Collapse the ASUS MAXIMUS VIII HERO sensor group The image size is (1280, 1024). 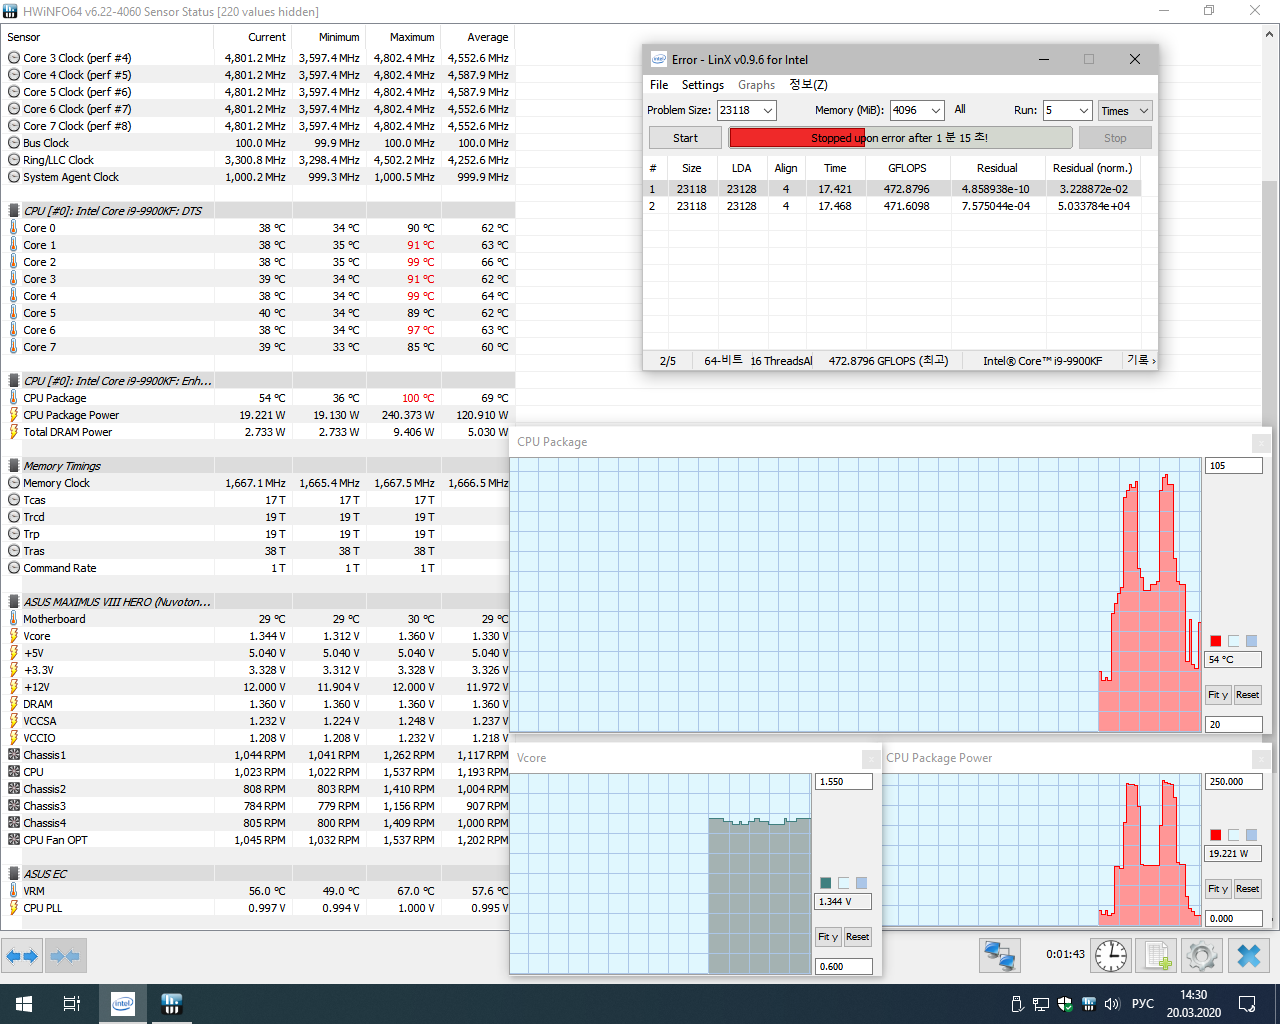click(x=117, y=602)
